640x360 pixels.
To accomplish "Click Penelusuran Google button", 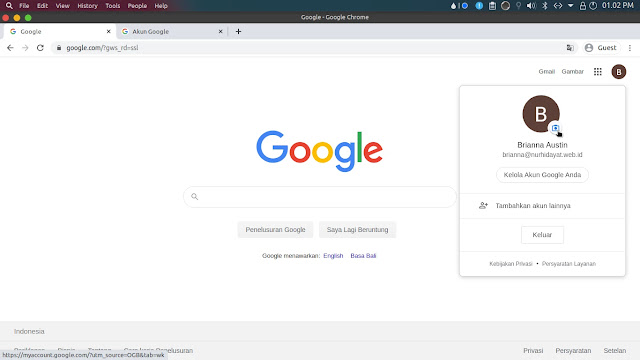I will [275, 230].
